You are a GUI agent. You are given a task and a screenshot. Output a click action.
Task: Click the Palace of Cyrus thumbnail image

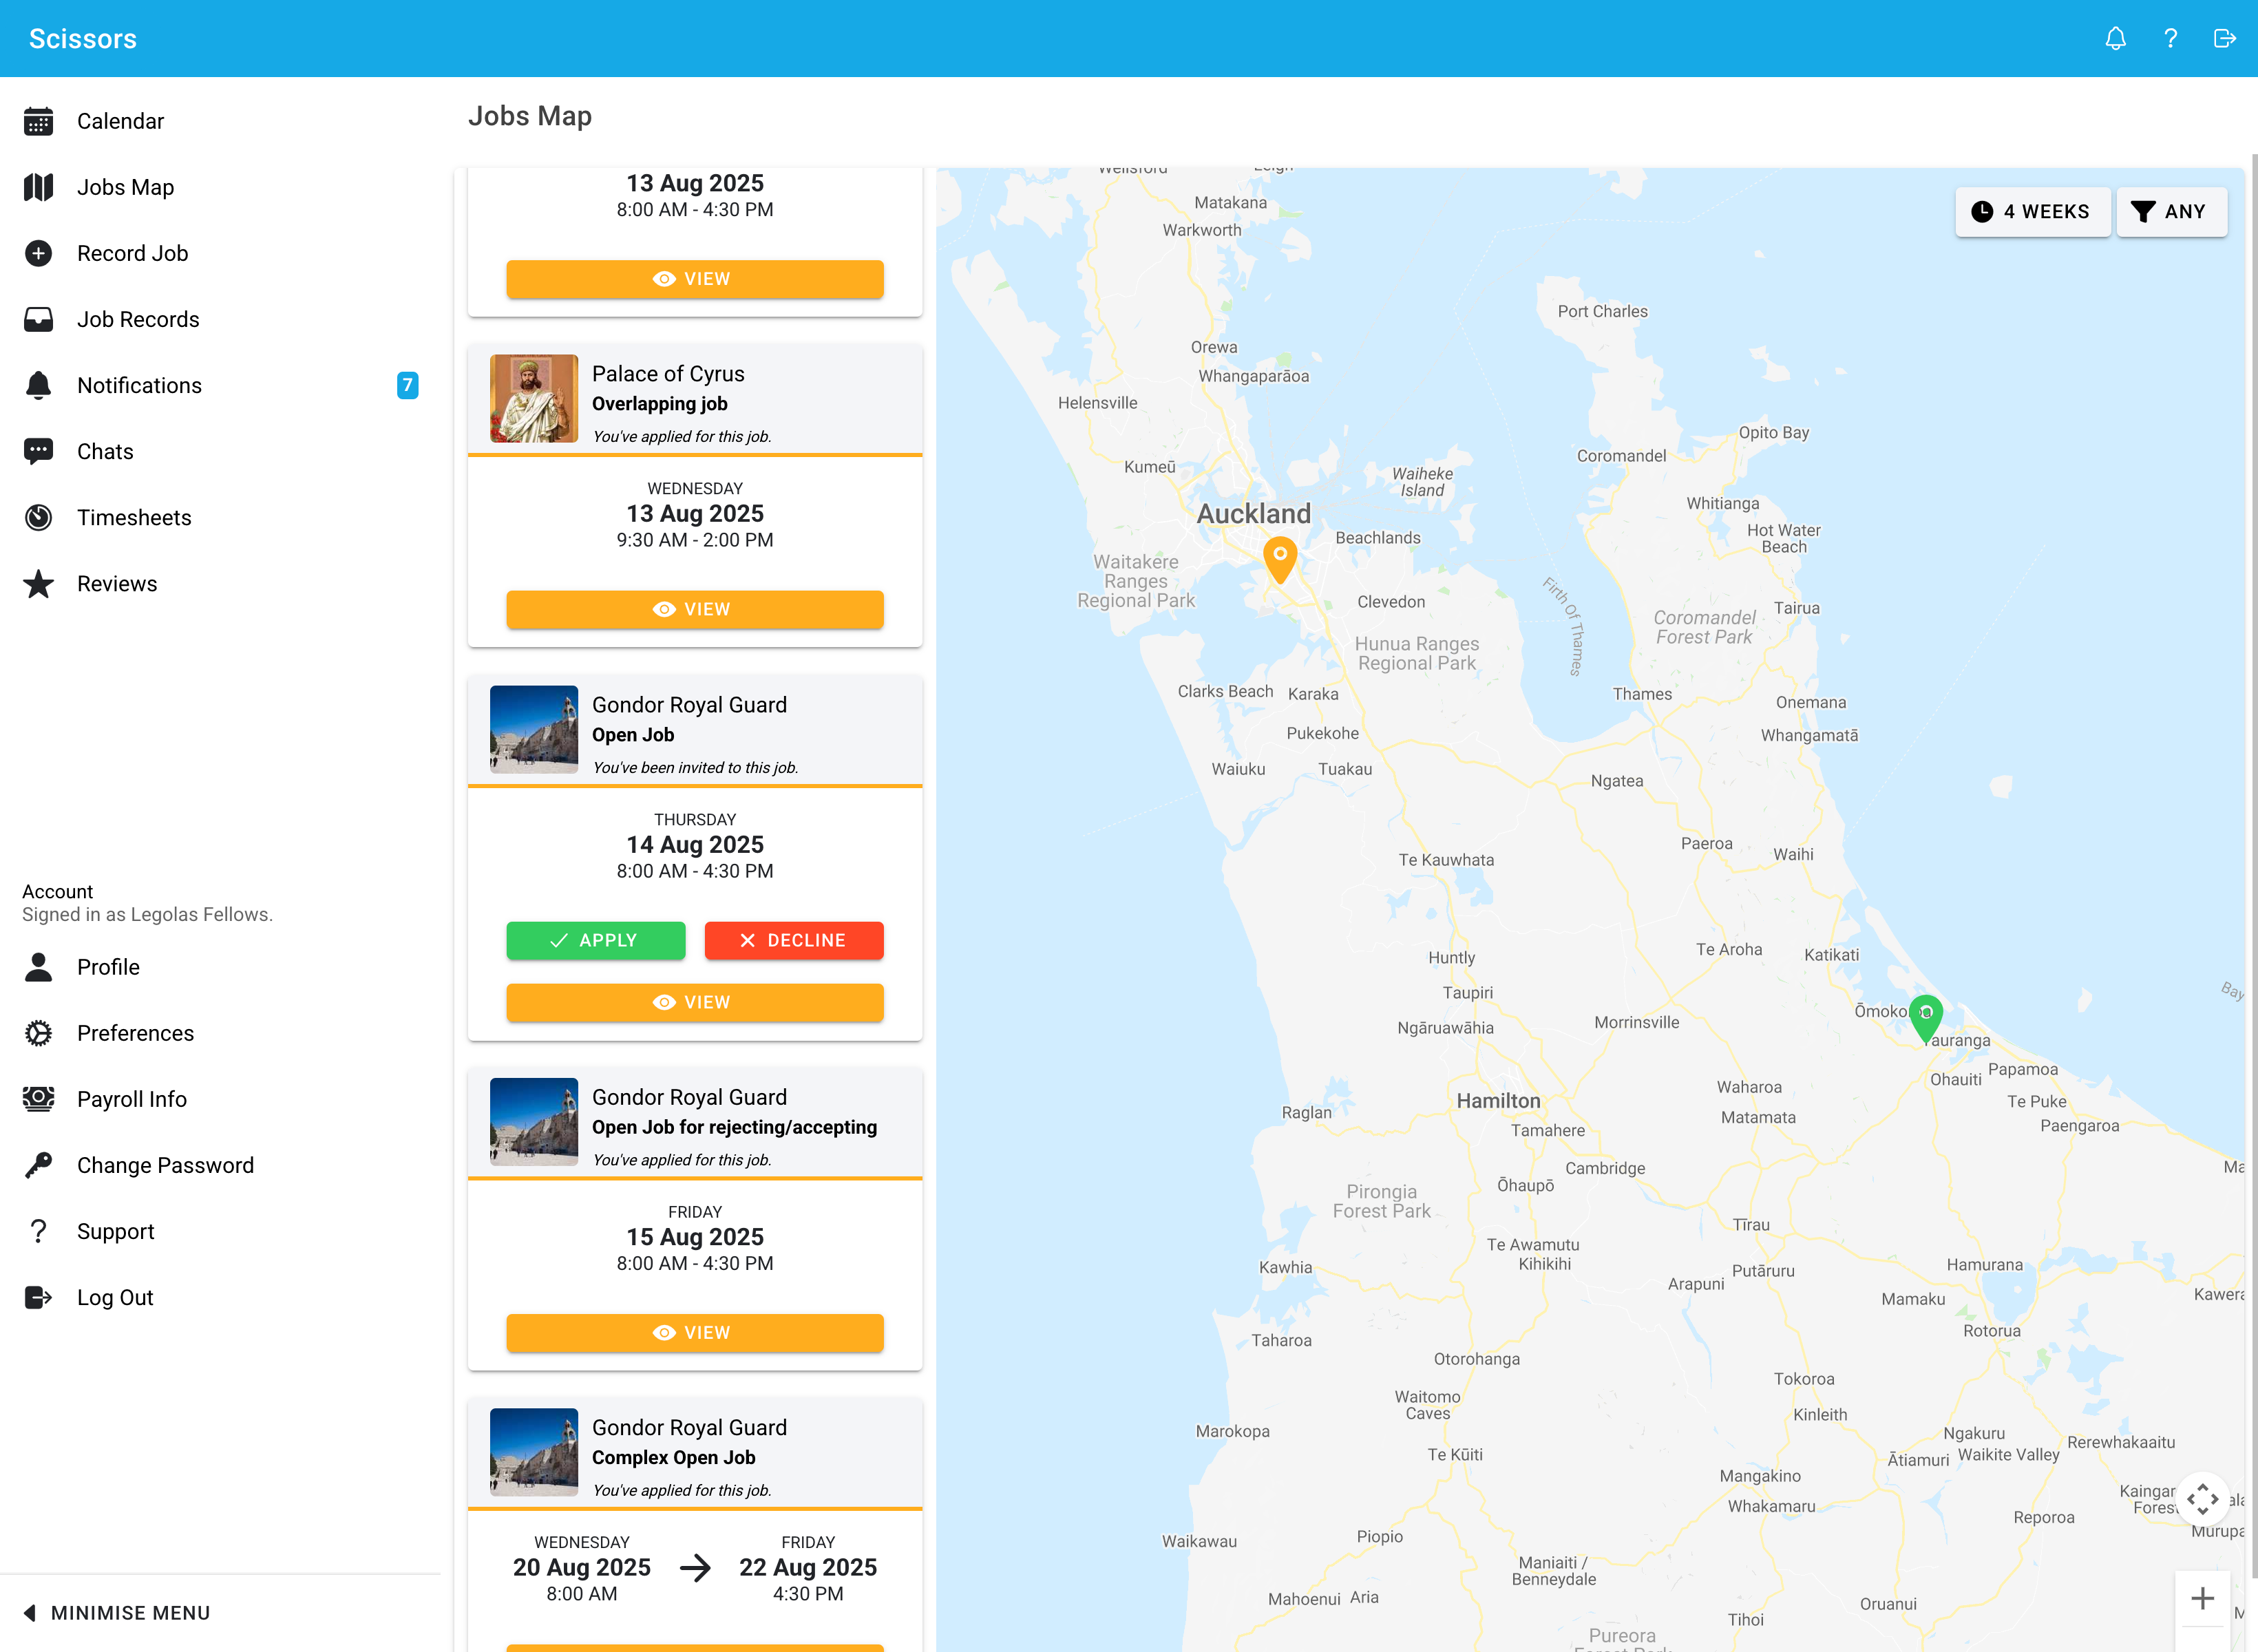point(533,398)
